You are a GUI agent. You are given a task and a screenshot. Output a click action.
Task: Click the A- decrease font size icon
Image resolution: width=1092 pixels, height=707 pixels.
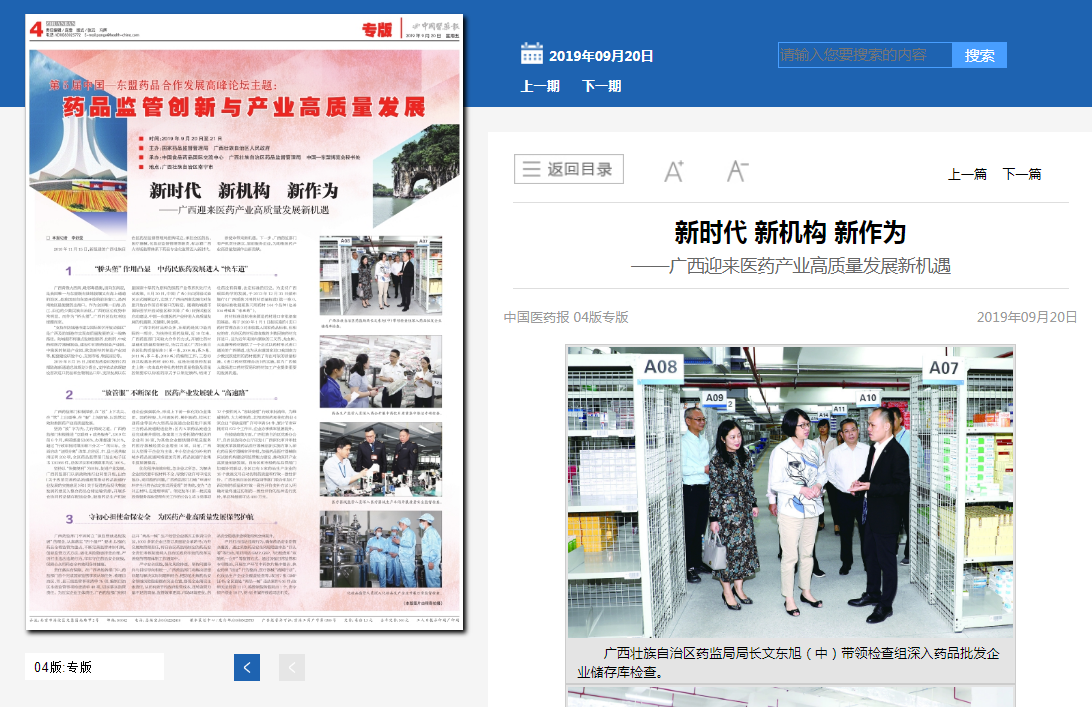[737, 171]
